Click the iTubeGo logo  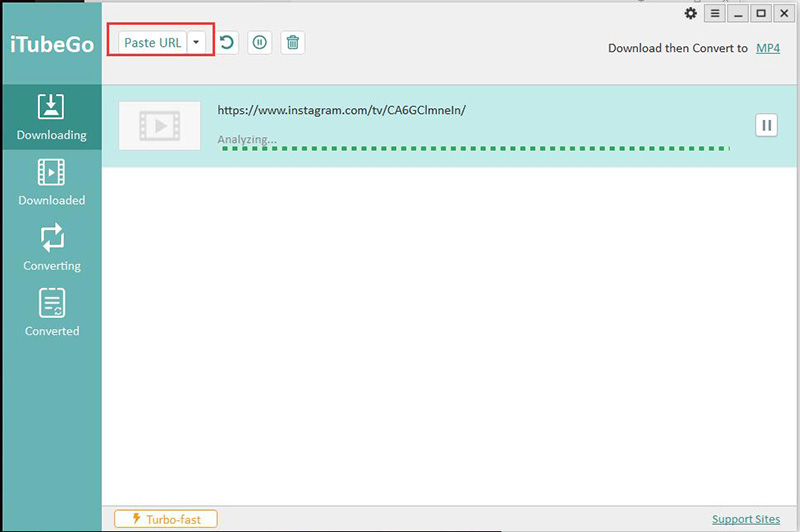tap(52, 44)
